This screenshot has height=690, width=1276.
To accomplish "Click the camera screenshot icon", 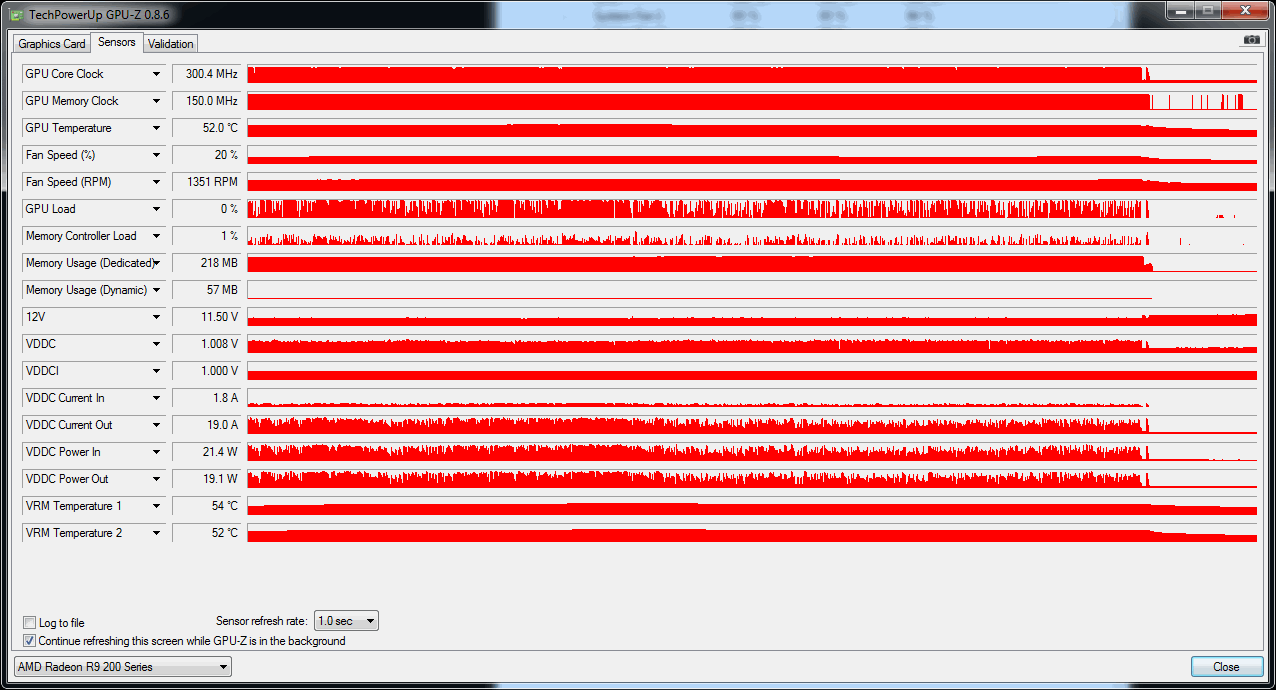I will 1252,40.
